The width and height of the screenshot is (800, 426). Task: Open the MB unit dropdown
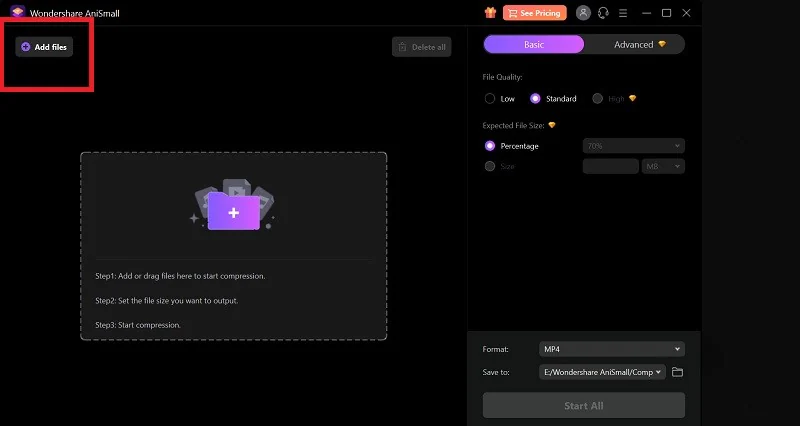663,166
